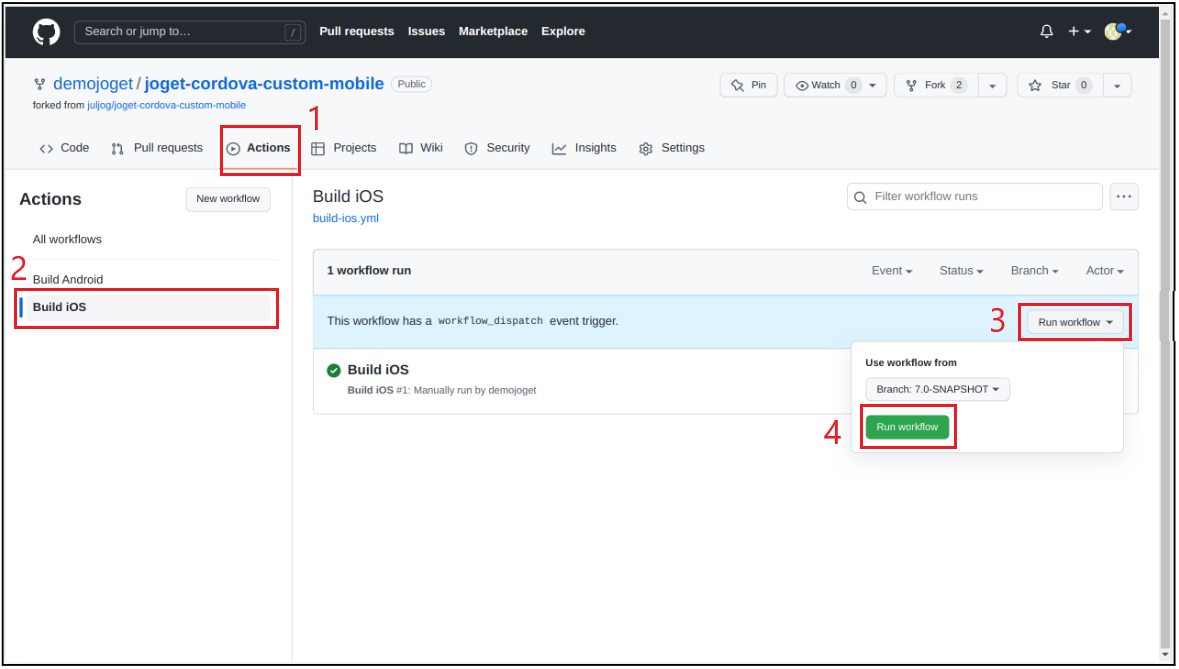
Task: Open the plus create-new menu
Action: pyautogui.click(x=1079, y=32)
